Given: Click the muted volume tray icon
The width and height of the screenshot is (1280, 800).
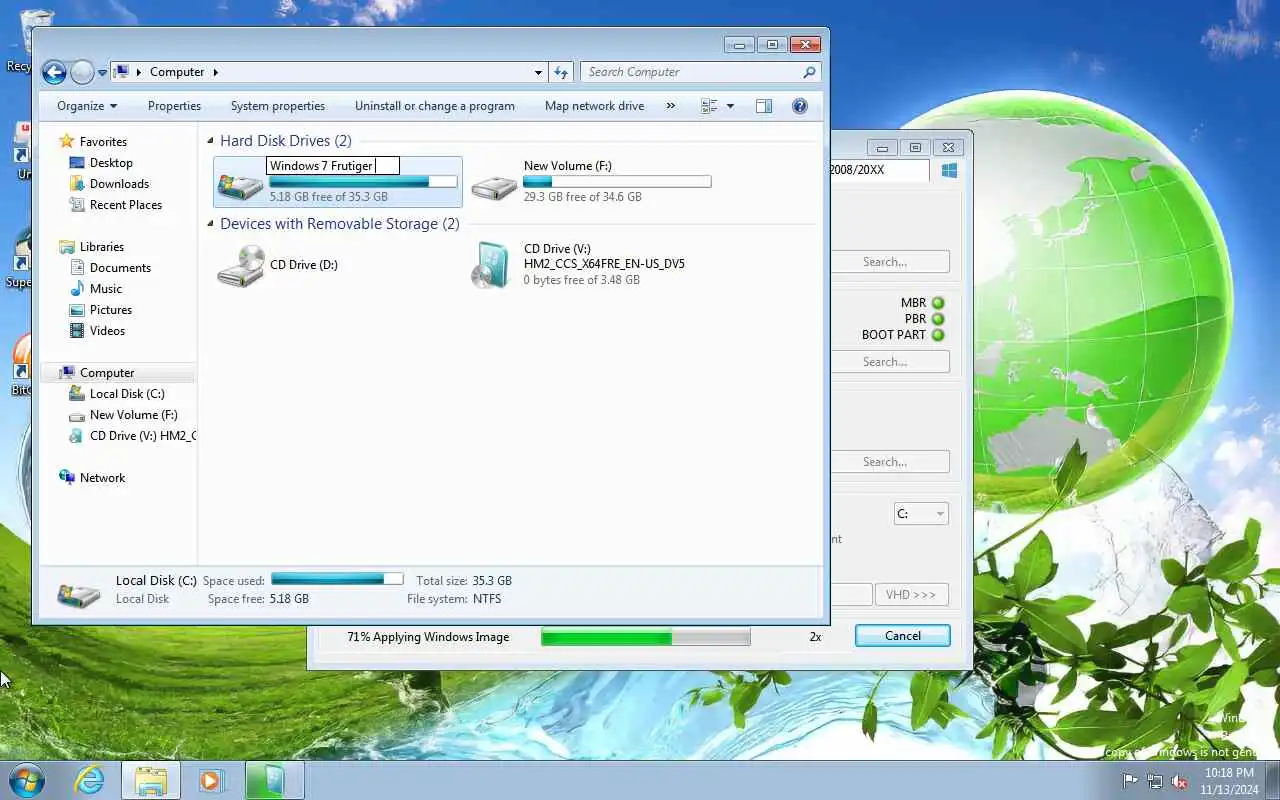Looking at the screenshot, I should click(1180, 781).
